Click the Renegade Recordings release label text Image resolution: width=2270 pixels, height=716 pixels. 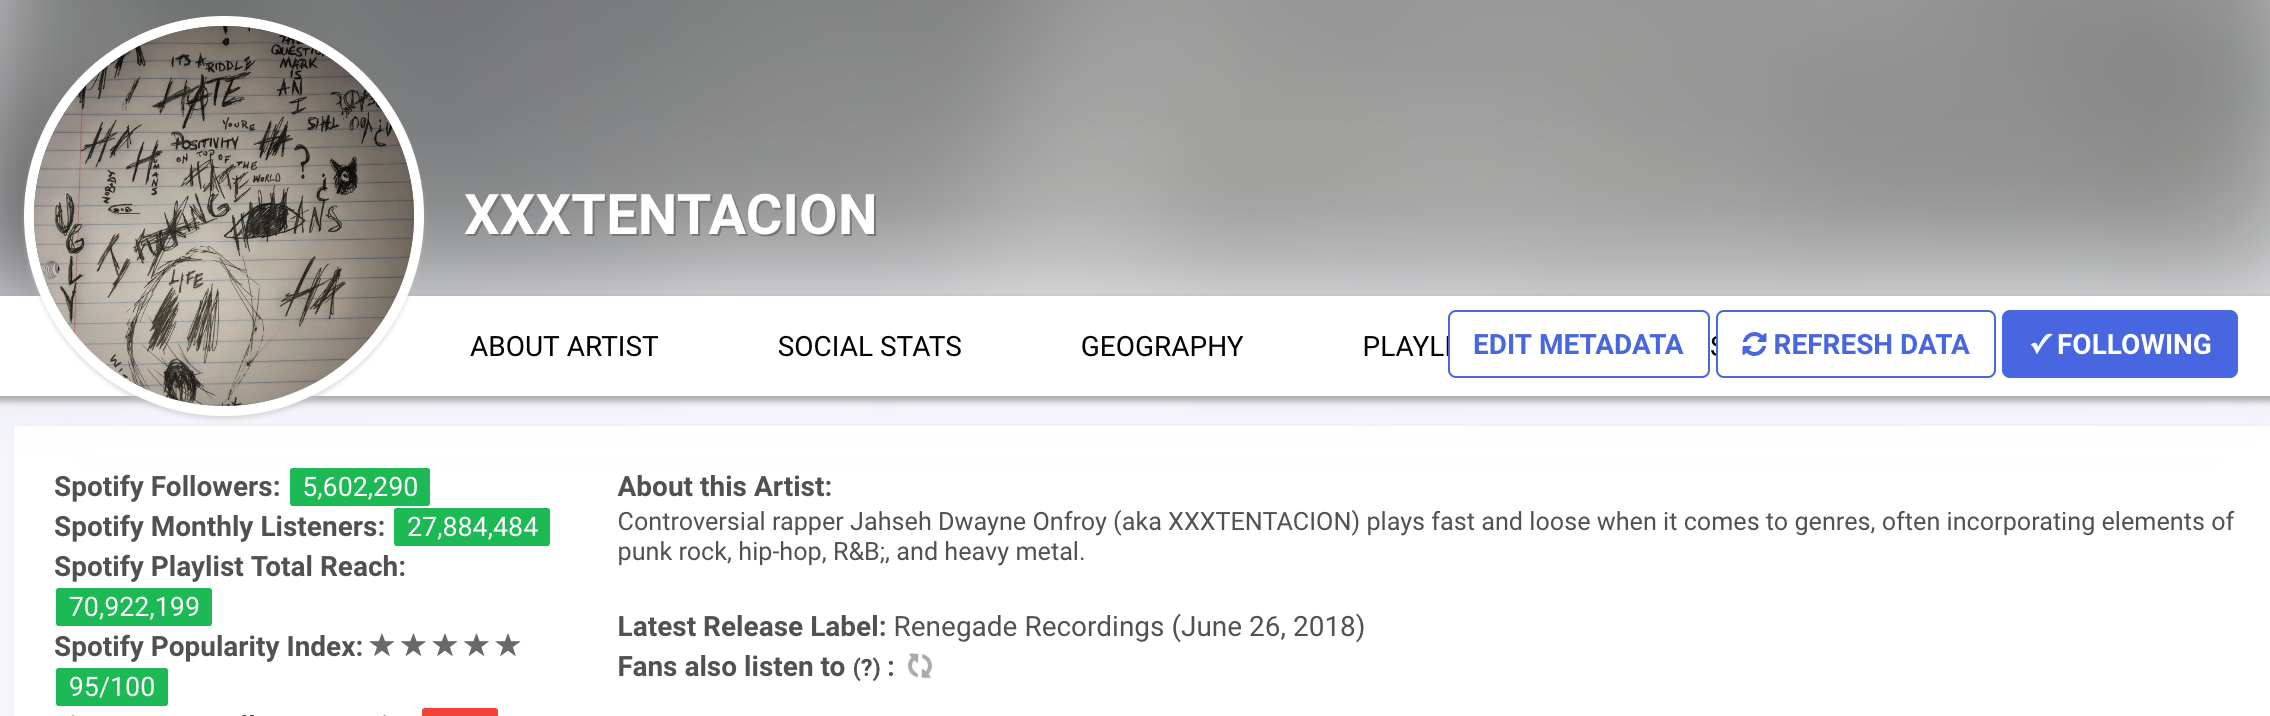coord(1028,627)
